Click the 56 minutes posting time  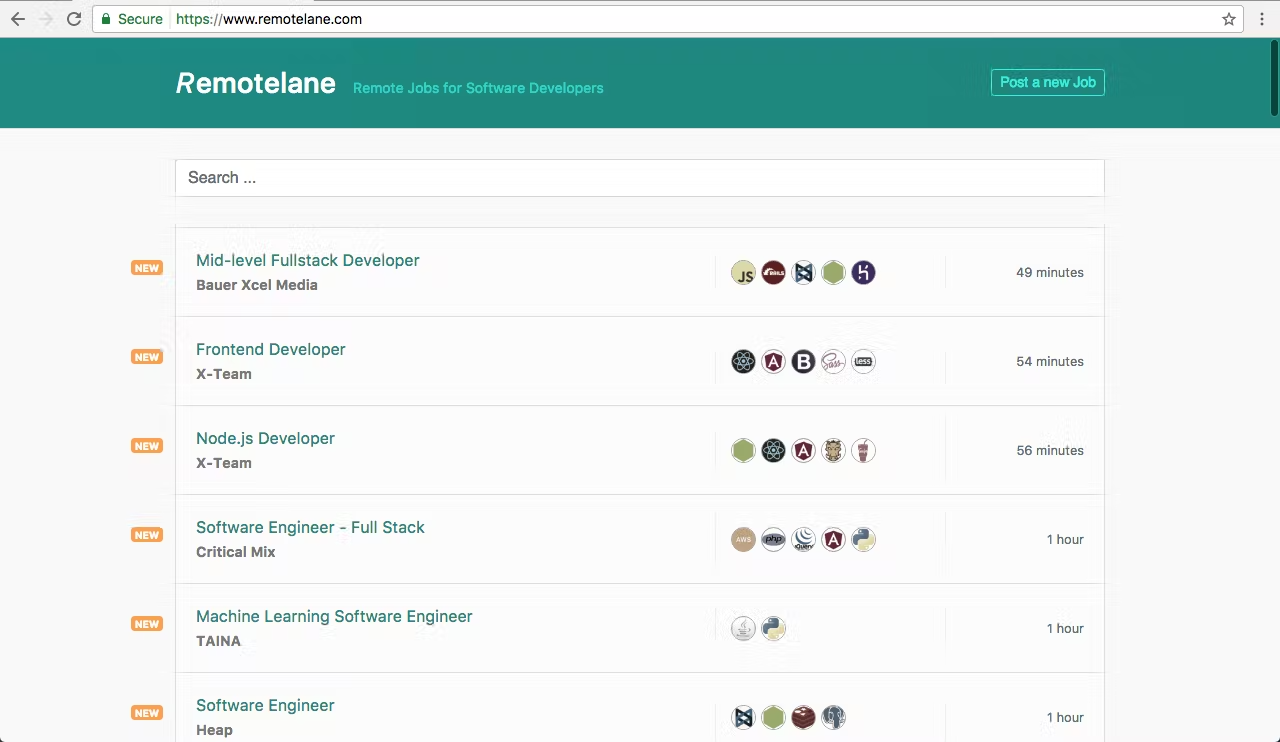[x=1050, y=450]
